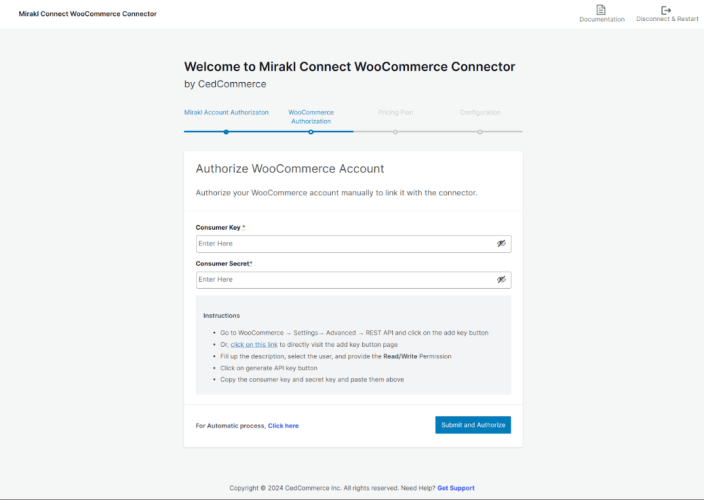Go to the Pricing Plan step

pos(395,113)
